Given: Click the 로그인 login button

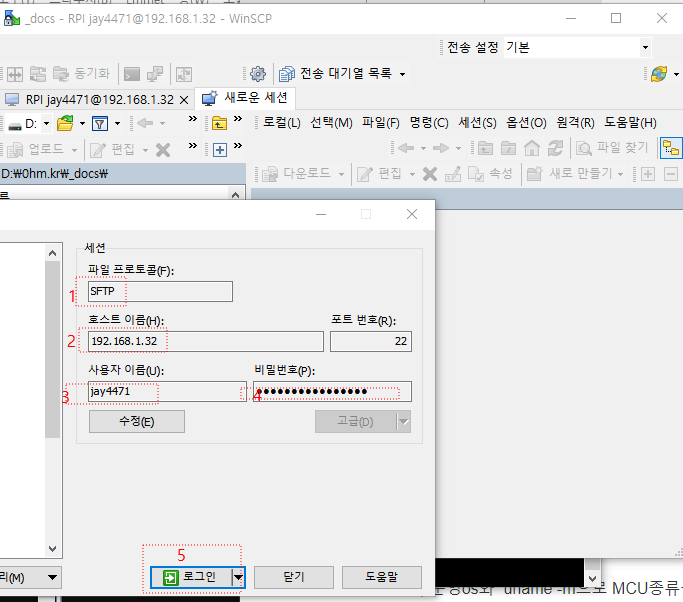Looking at the screenshot, I should tap(191, 578).
